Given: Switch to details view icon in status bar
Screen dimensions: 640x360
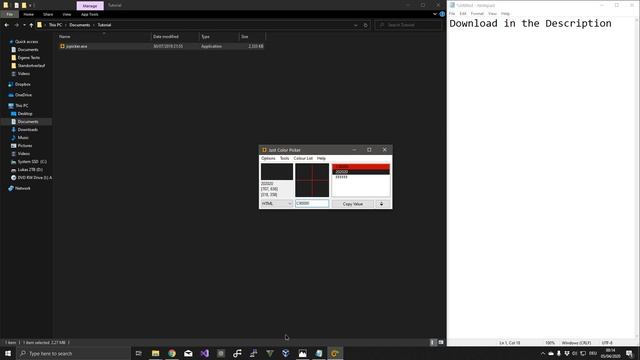Looking at the screenshot, I should (x=433, y=342).
